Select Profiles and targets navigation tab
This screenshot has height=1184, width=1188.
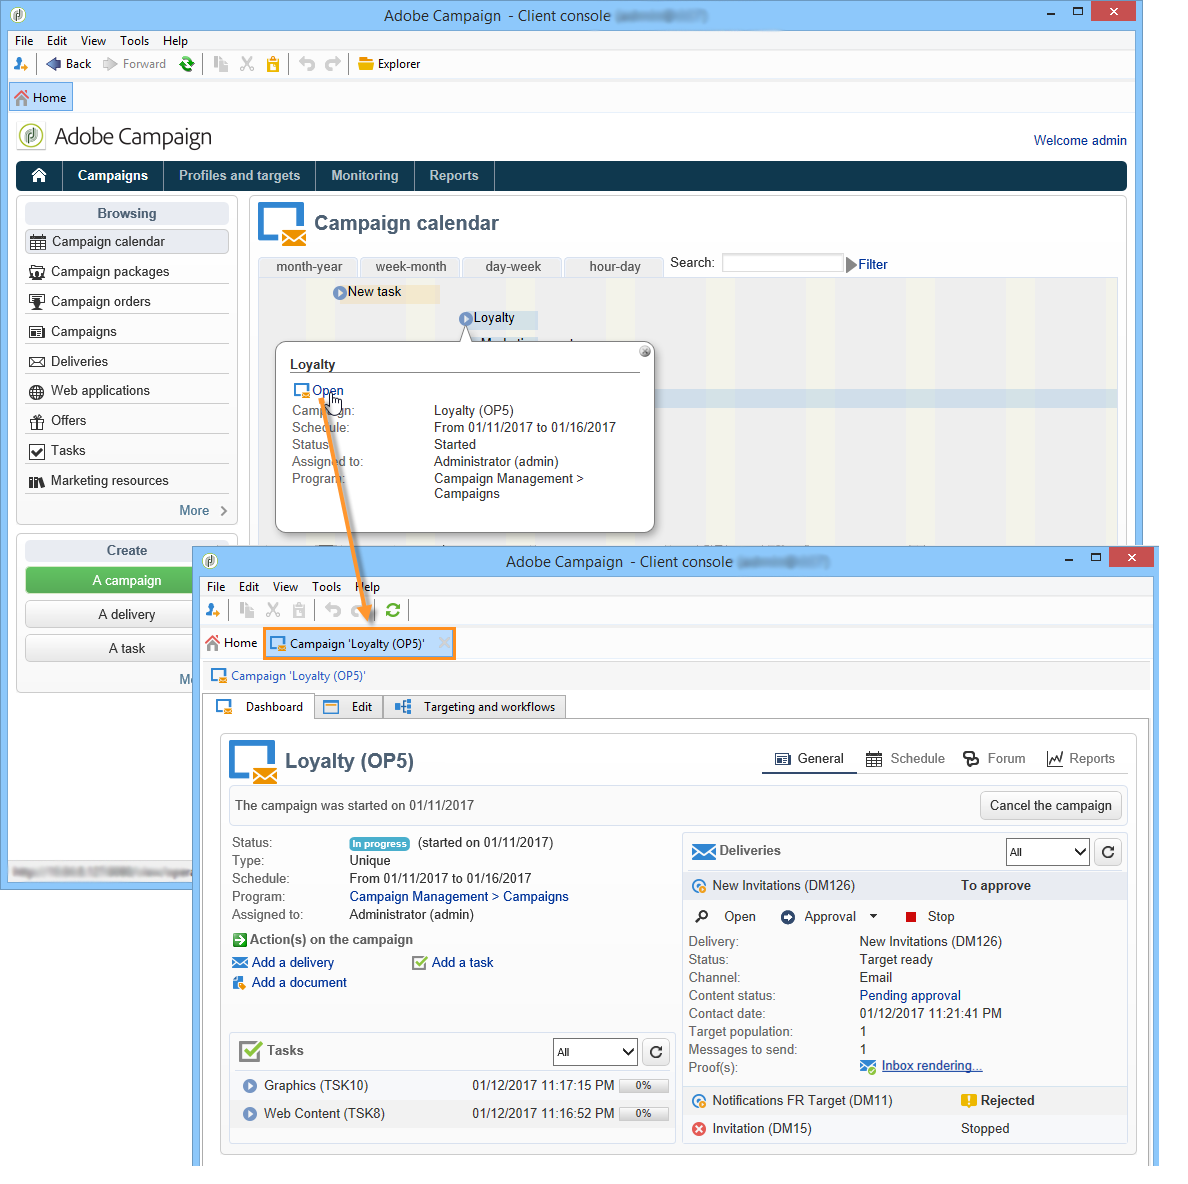tap(239, 176)
